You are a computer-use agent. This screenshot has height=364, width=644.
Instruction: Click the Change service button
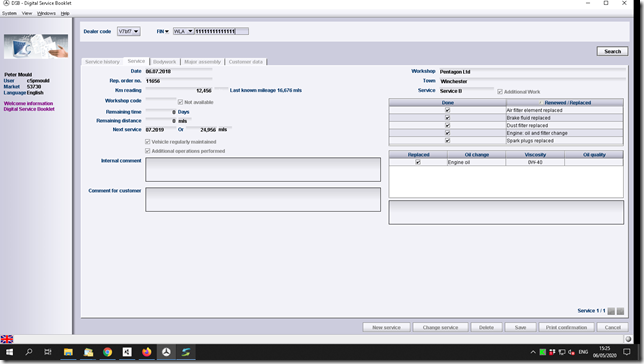click(440, 327)
